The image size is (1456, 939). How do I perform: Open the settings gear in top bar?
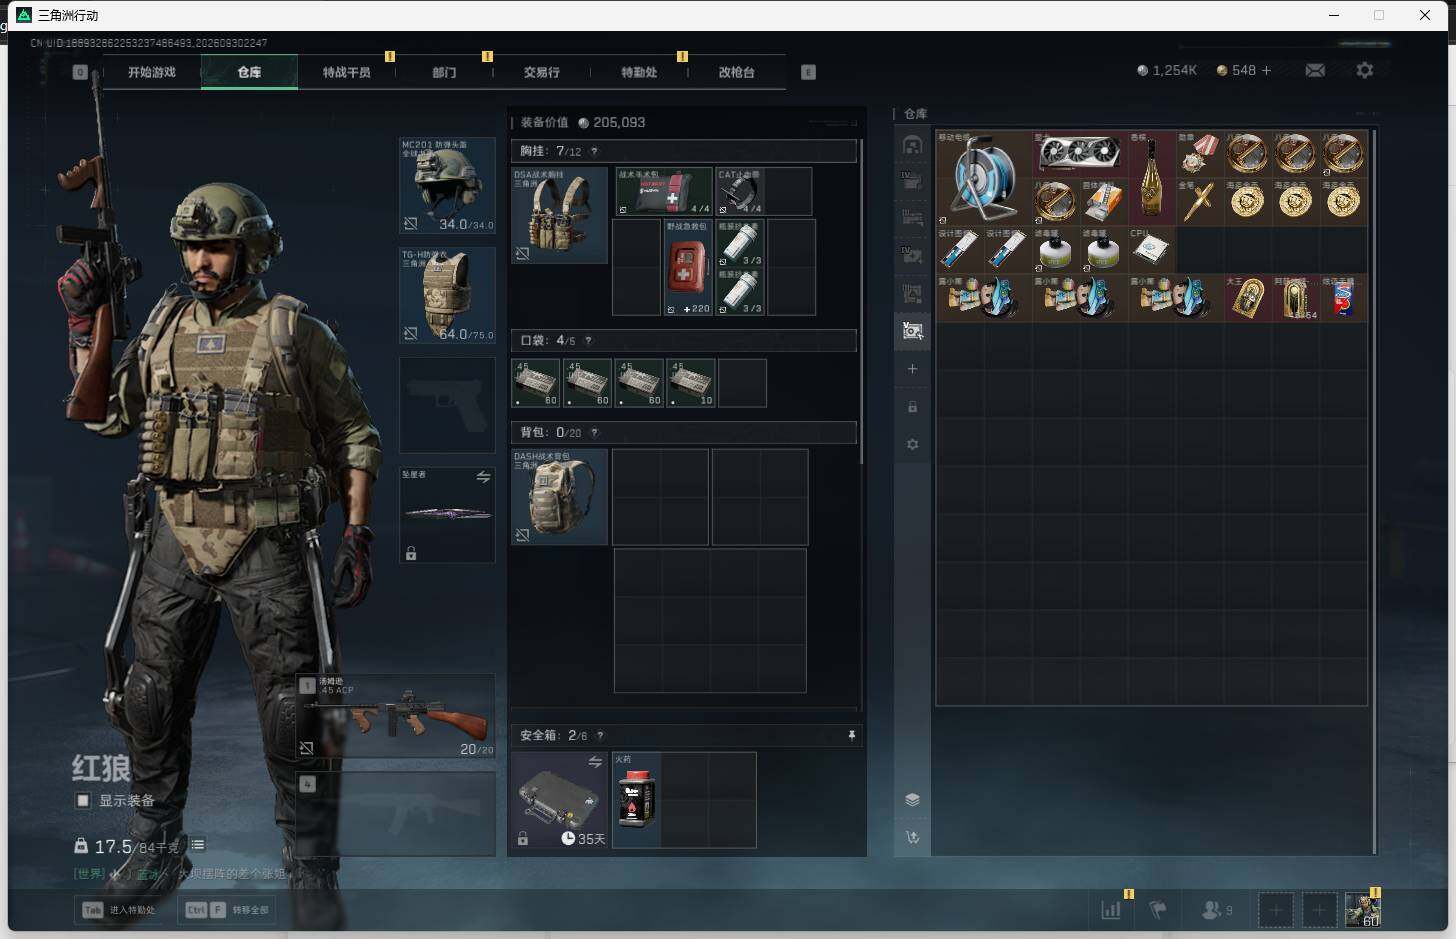(x=1365, y=70)
